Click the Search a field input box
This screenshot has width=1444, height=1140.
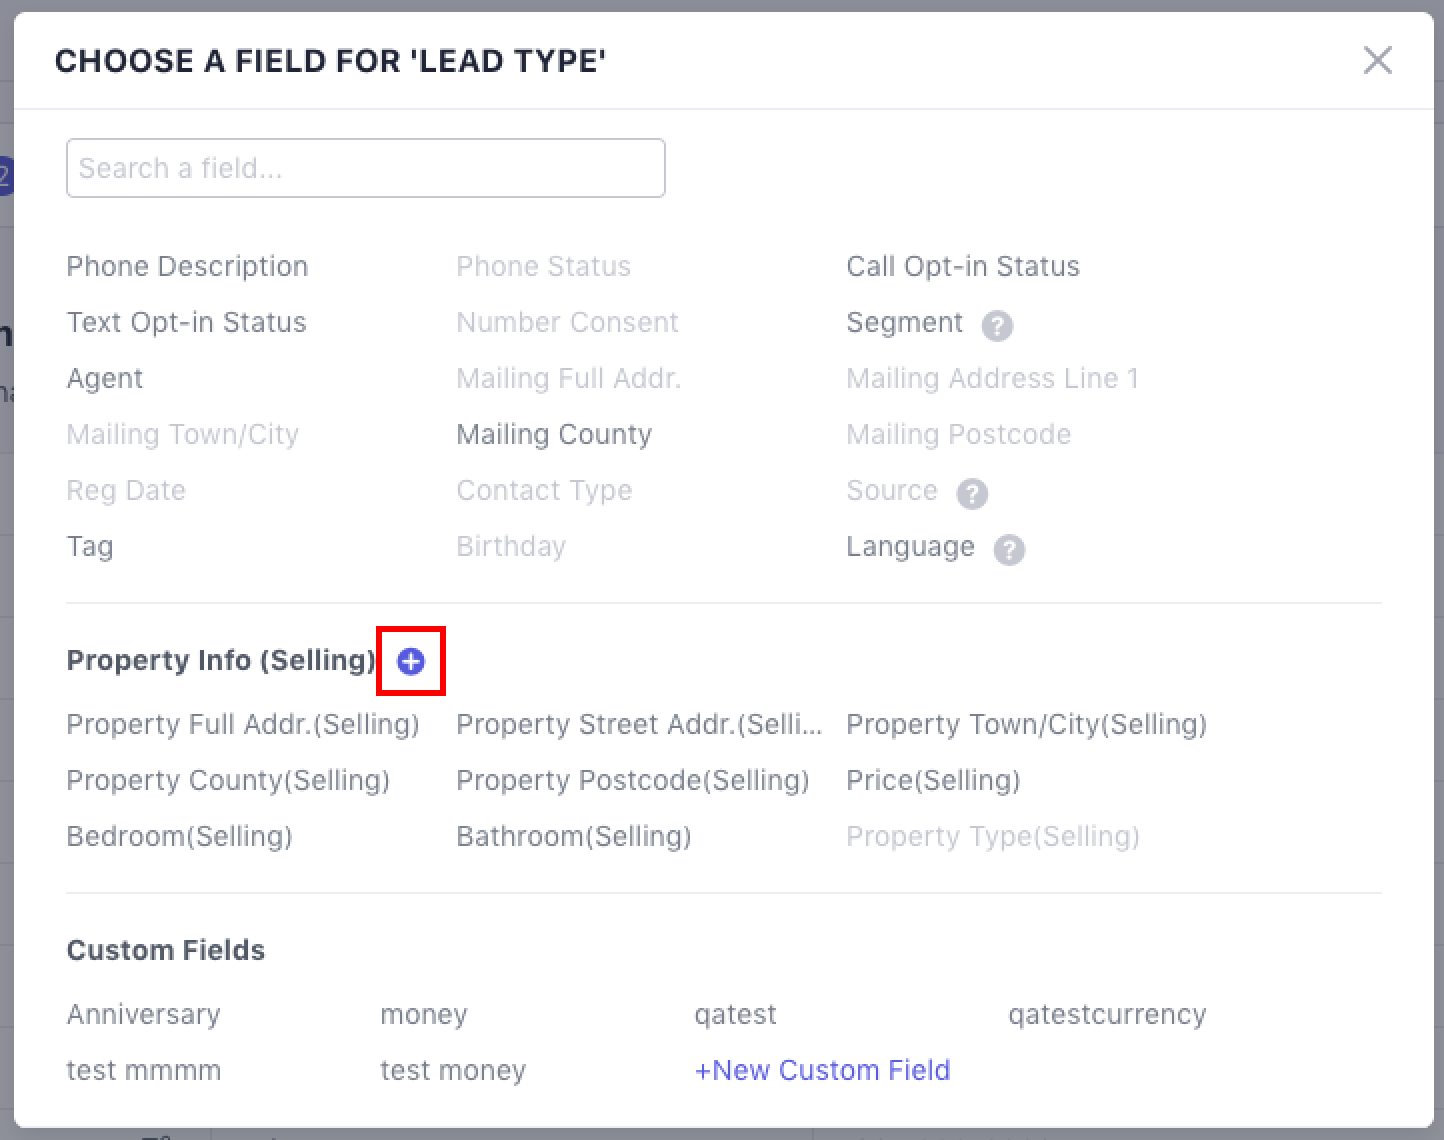click(x=365, y=168)
